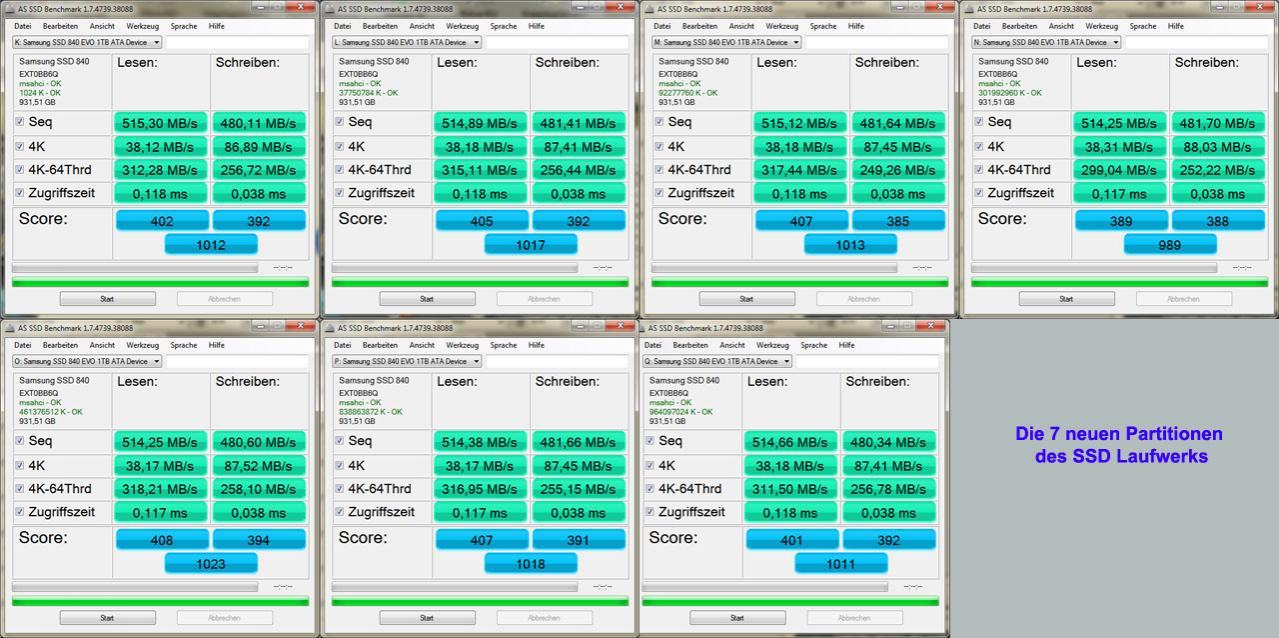Open the Datei menu in the Q: drive window
Screen dimensions: 1279x638
coord(653,345)
